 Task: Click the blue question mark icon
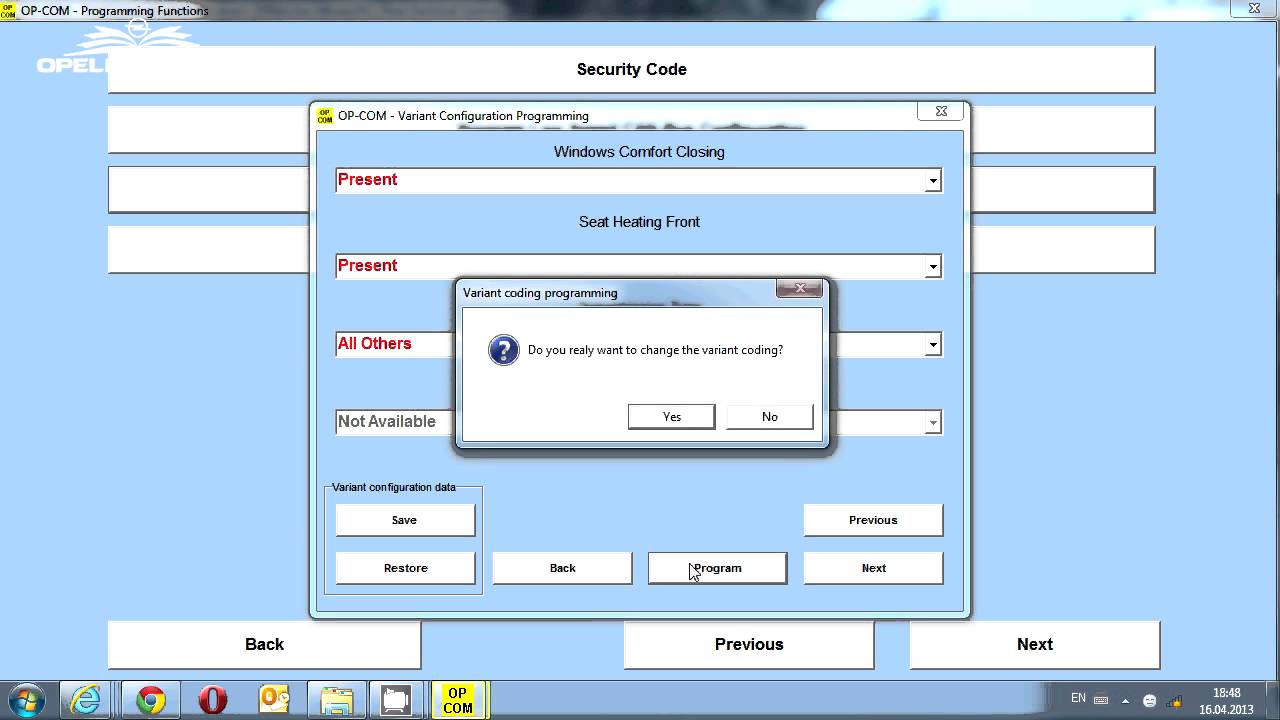503,350
